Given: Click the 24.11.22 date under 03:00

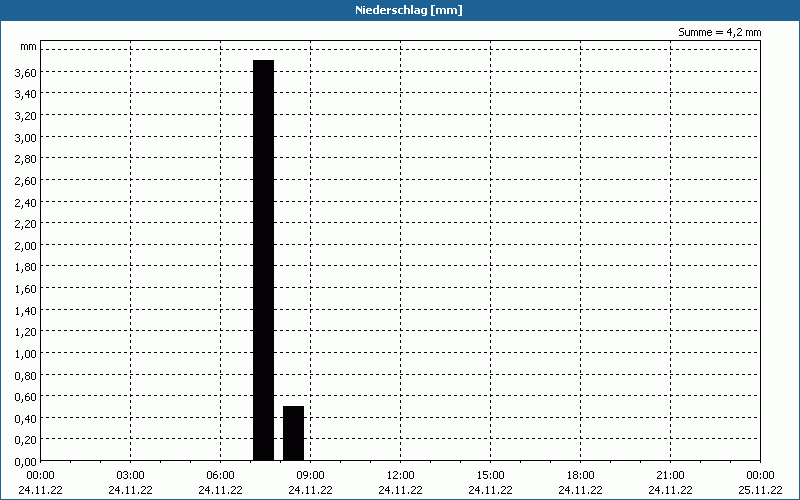Looking at the screenshot, I should click(131, 491).
